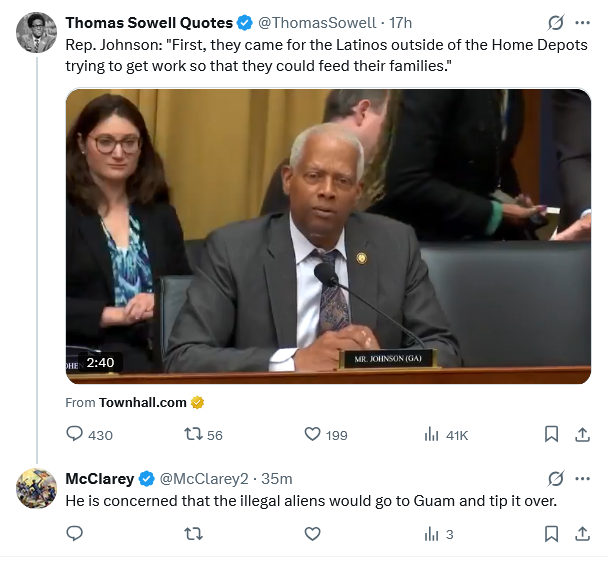609x561 pixels.
Task: Open McClarey's profile avatar
Action: [x=36, y=488]
